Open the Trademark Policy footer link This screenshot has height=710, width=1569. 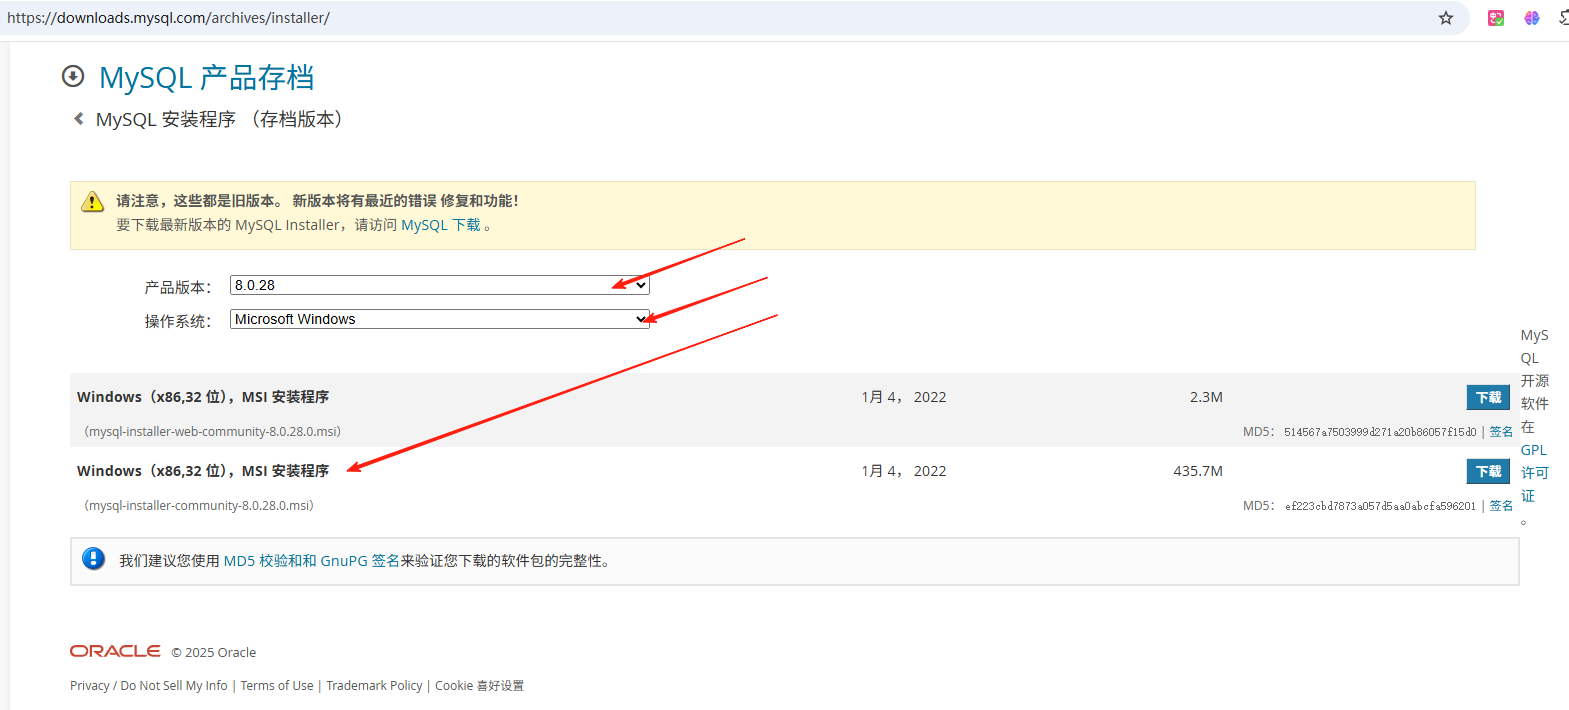(x=374, y=686)
